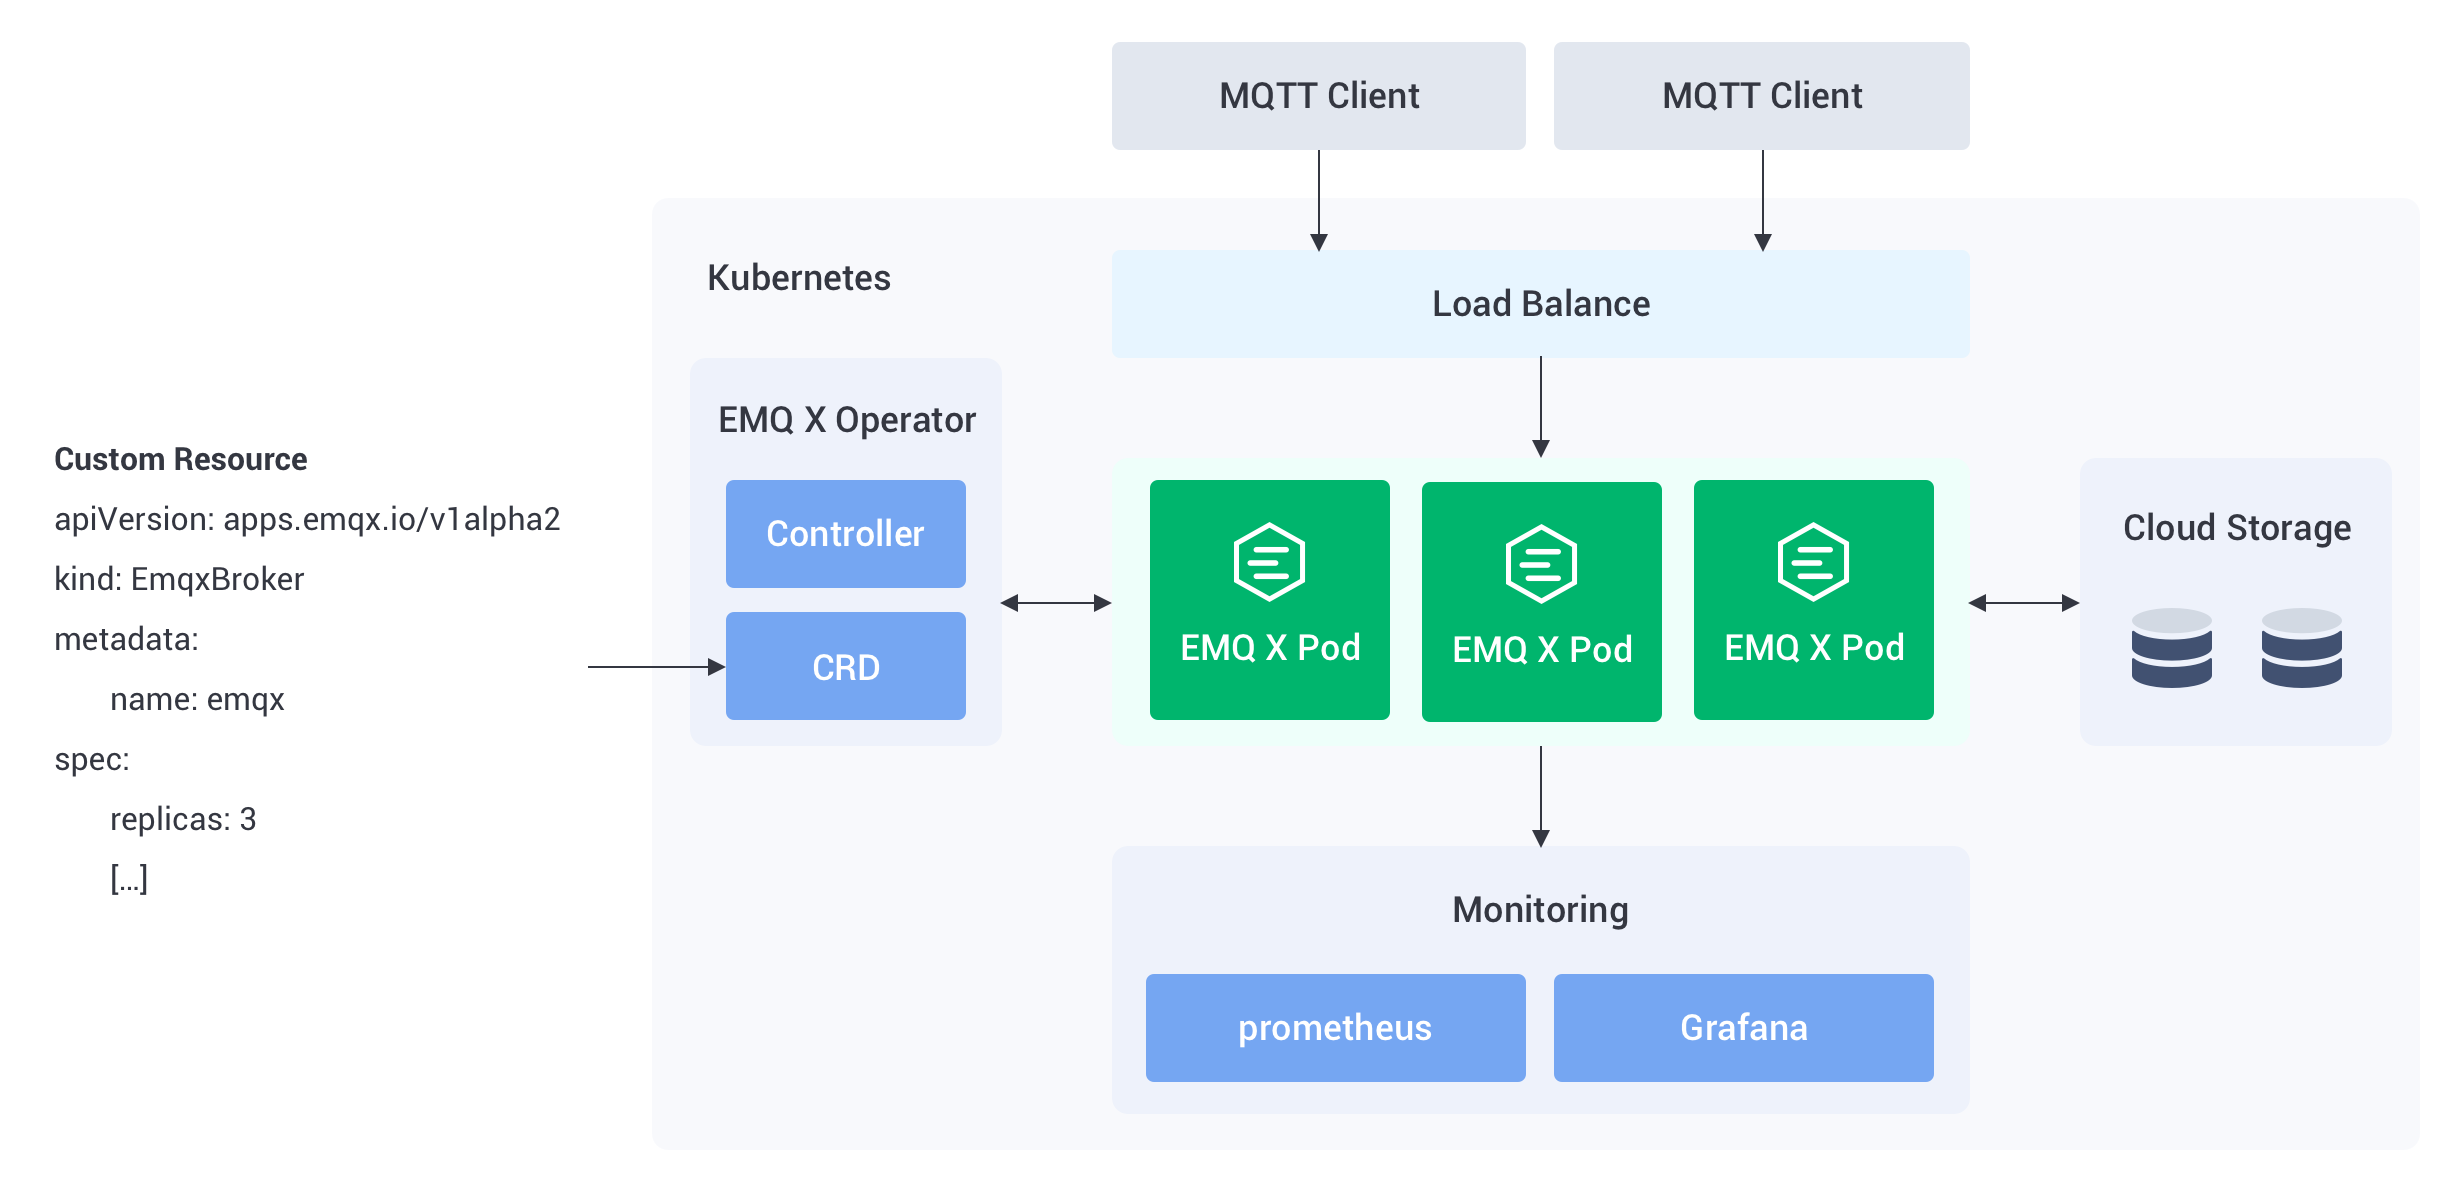
Task: Click the Monitoring heading
Action: coord(1540,910)
